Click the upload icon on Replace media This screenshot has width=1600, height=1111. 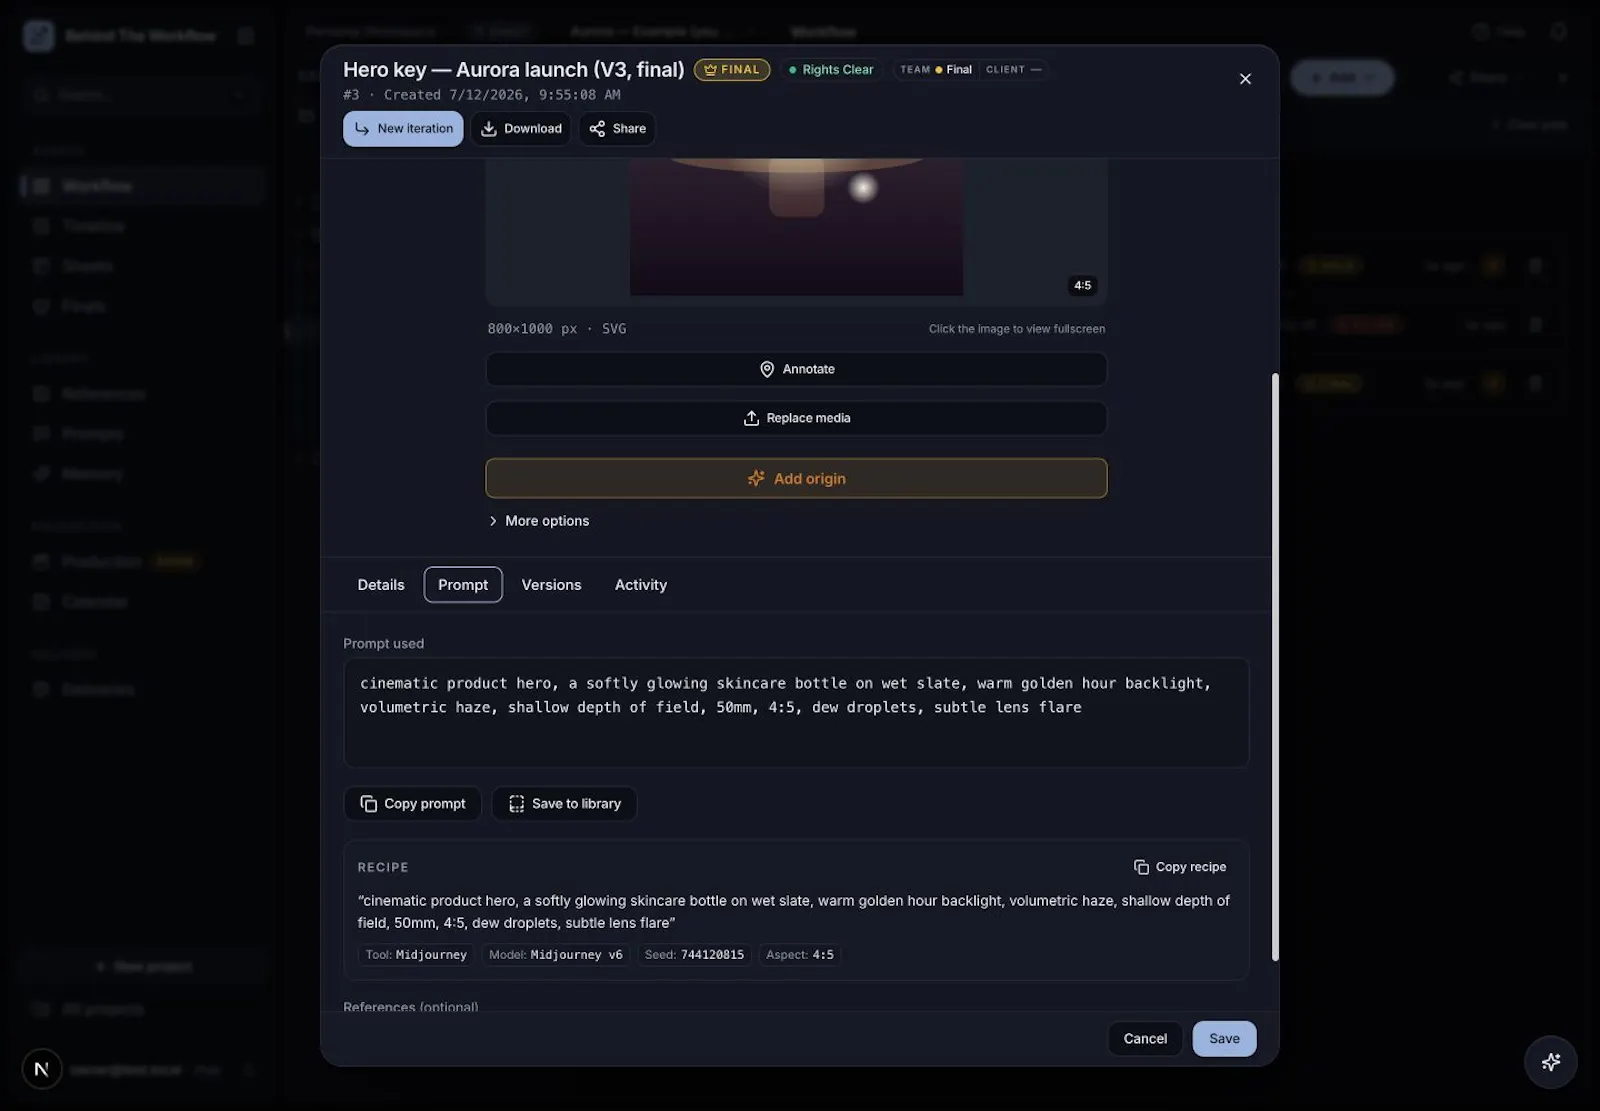click(751, 418)
